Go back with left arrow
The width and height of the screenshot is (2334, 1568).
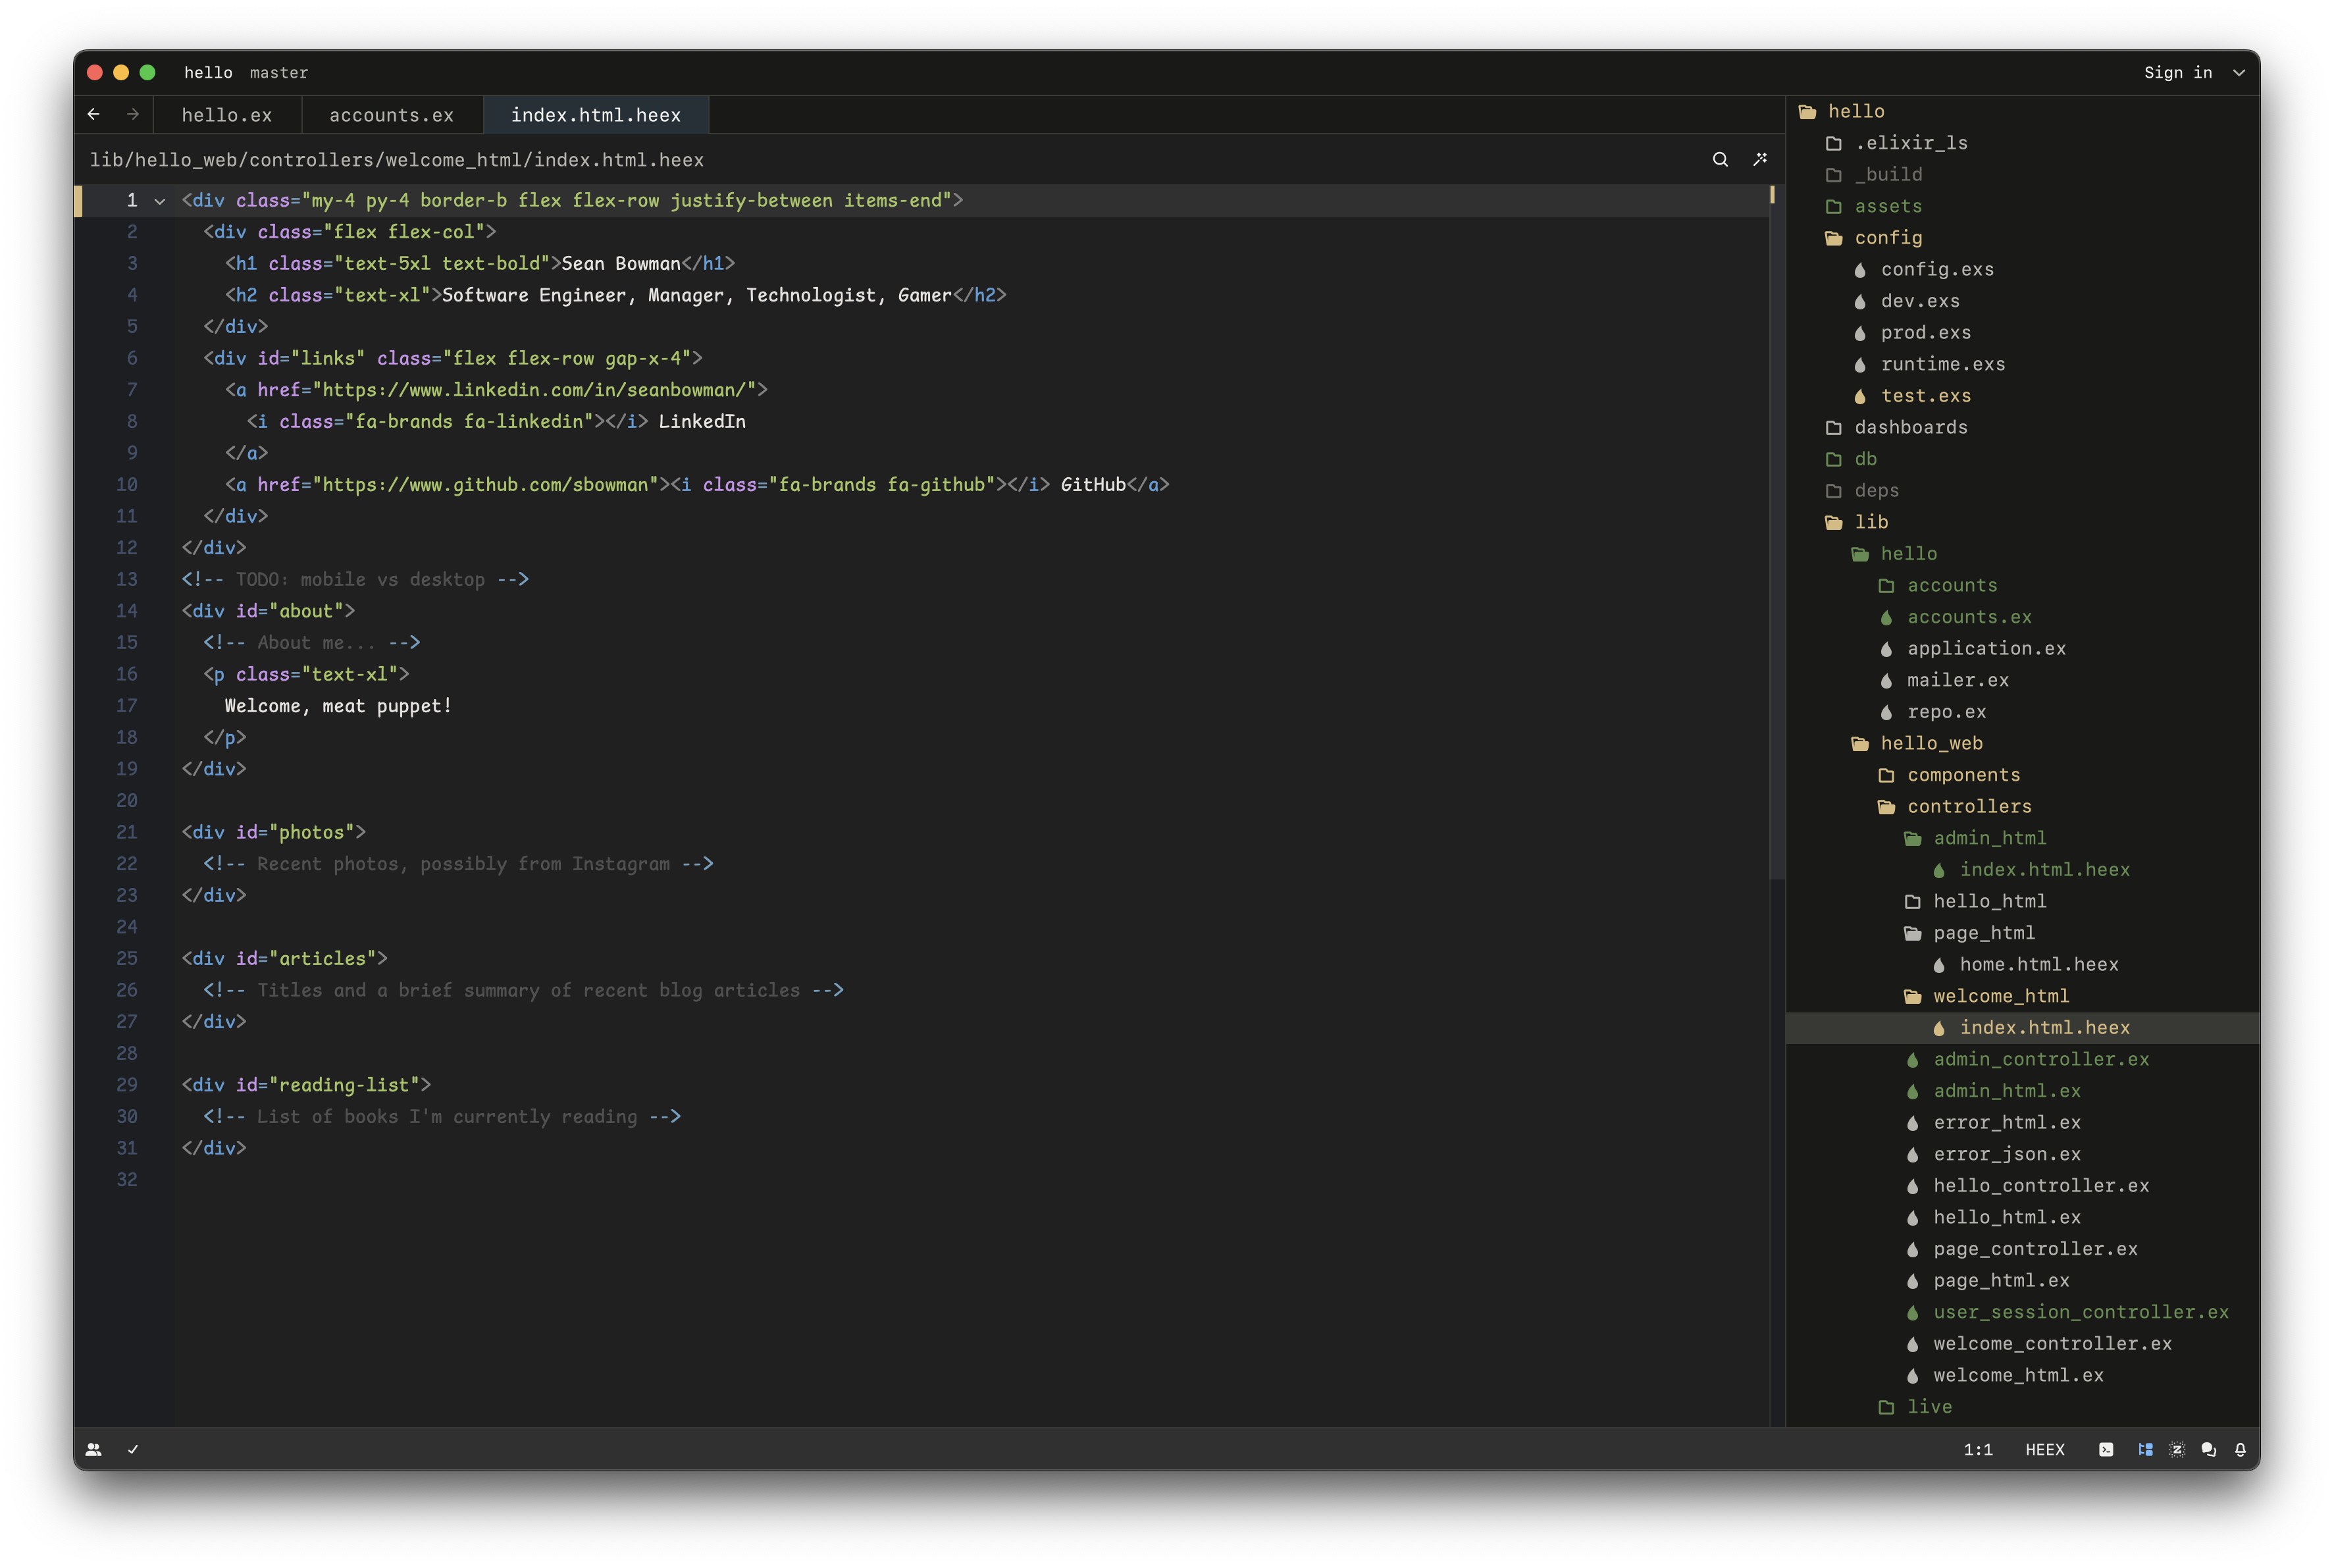click(x=94, y=114)
